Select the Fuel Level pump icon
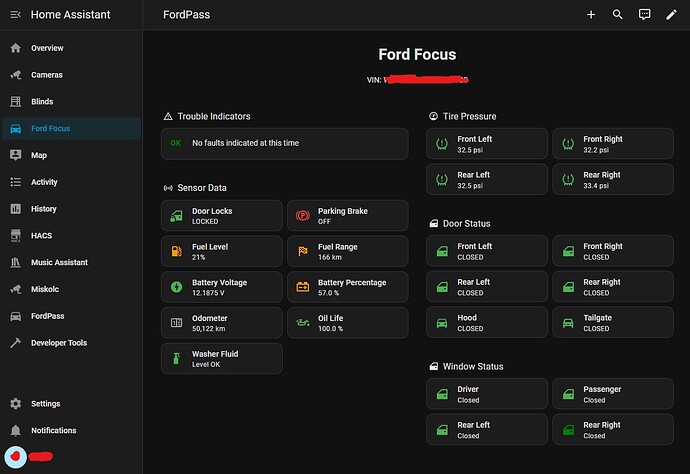The image size is (690, 474). tap(177, 251)
